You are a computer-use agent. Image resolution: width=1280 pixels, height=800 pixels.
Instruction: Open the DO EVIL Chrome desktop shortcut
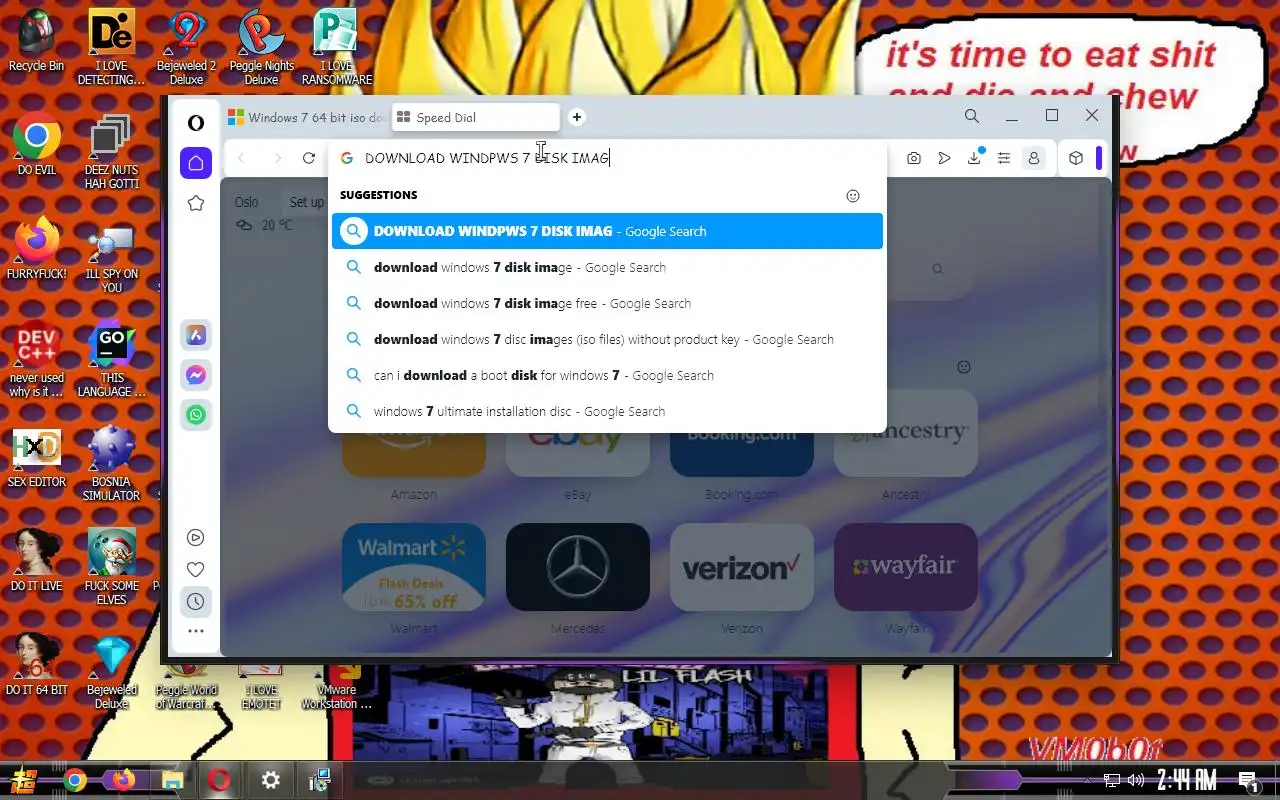tap(37, 147)
